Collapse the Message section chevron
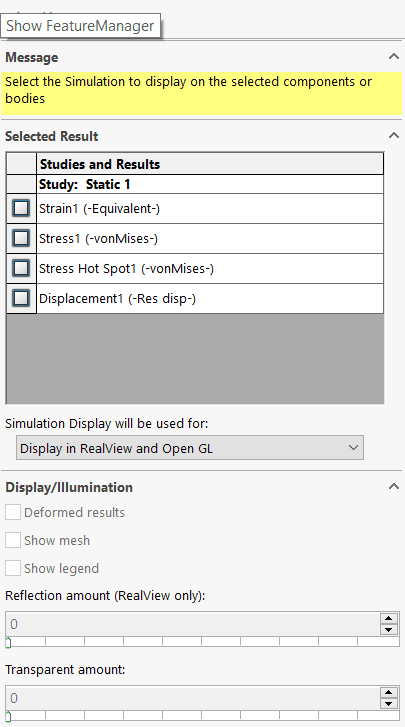Viewport: 405px width, 727px height. point(393,57)
